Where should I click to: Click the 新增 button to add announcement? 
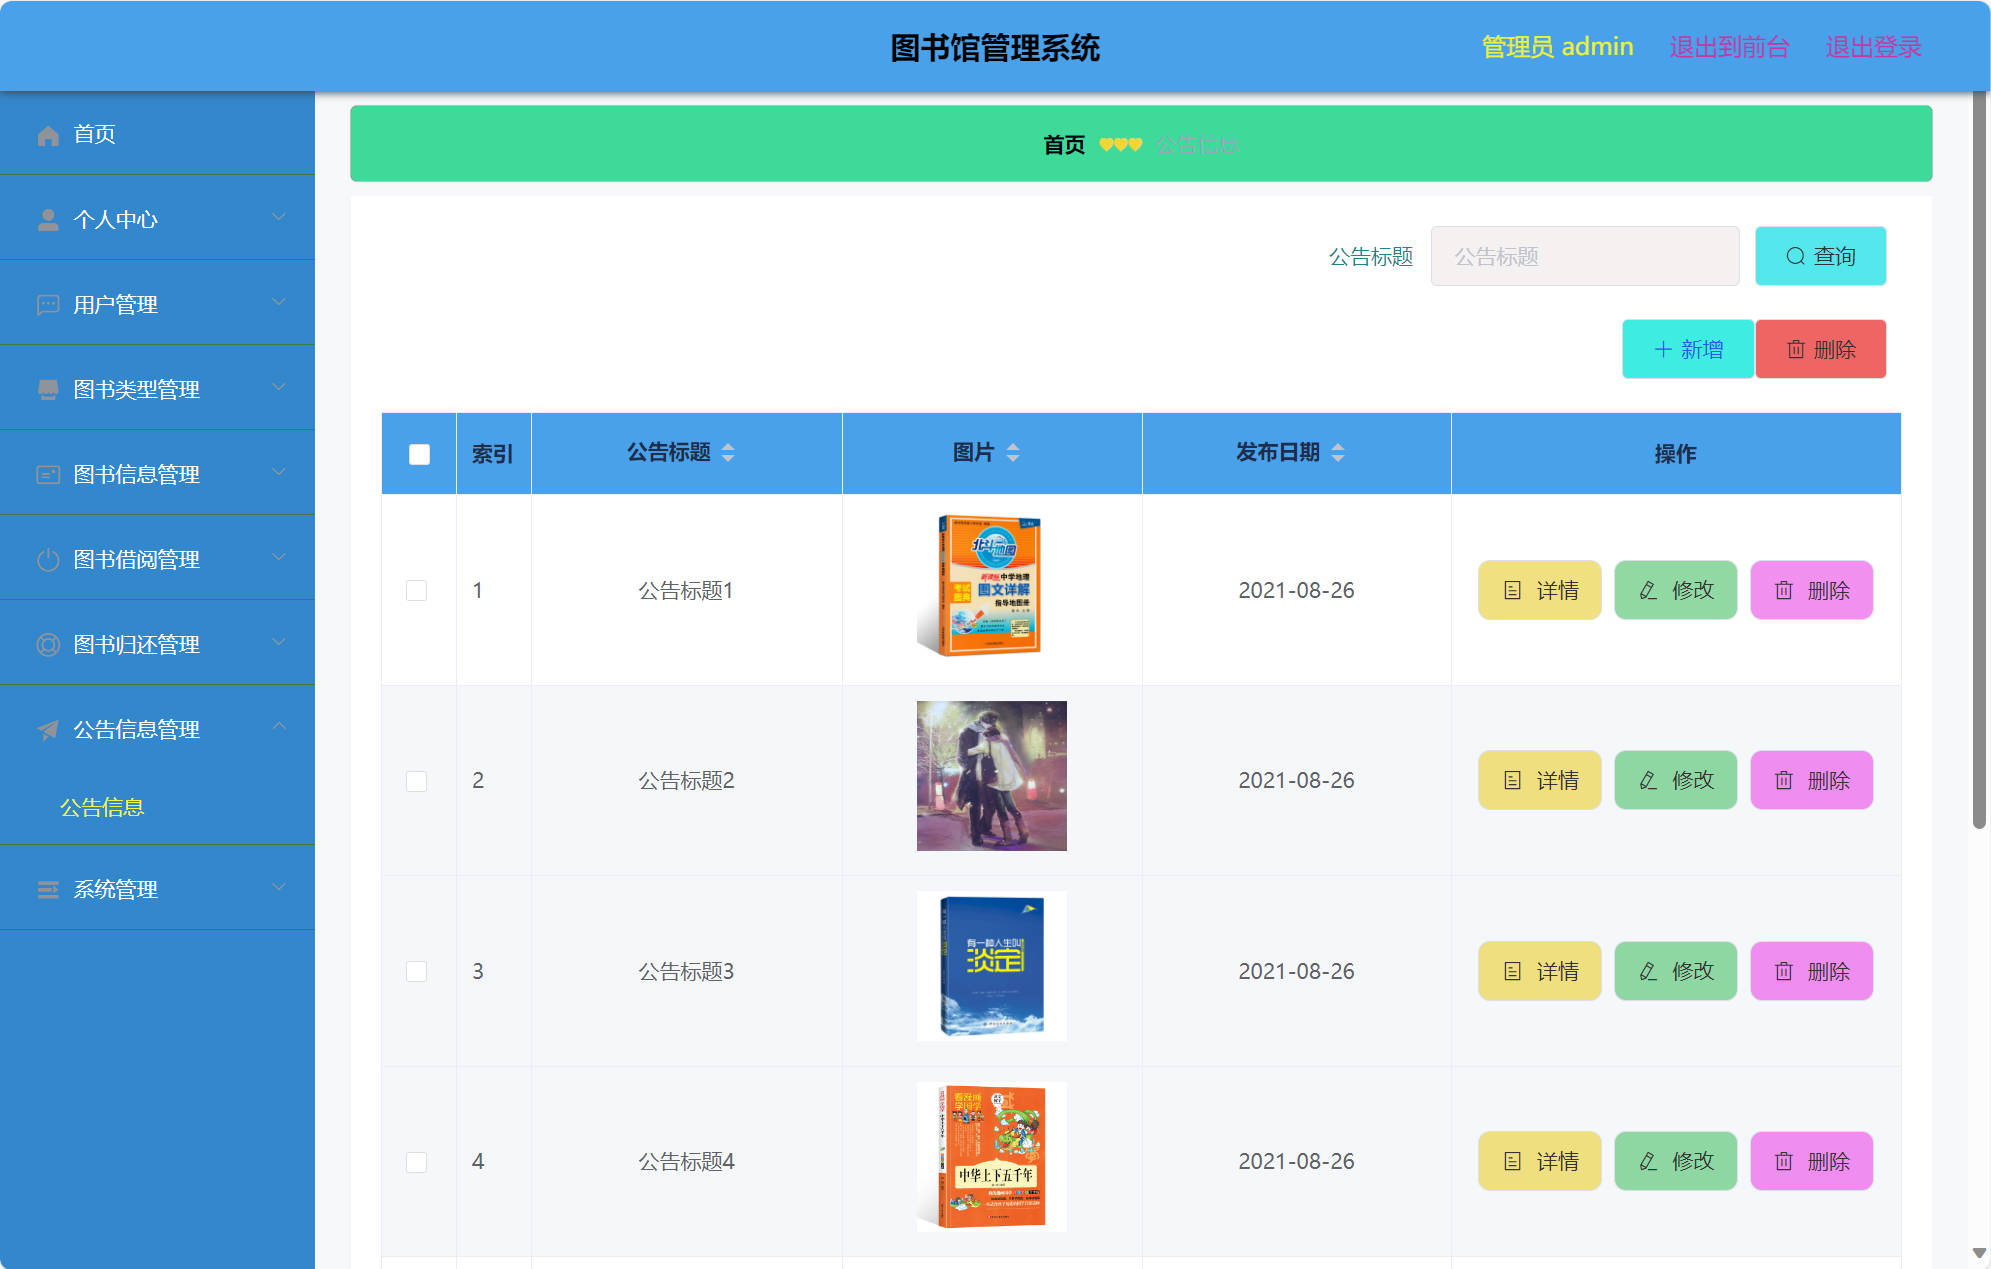[1688, 349]
